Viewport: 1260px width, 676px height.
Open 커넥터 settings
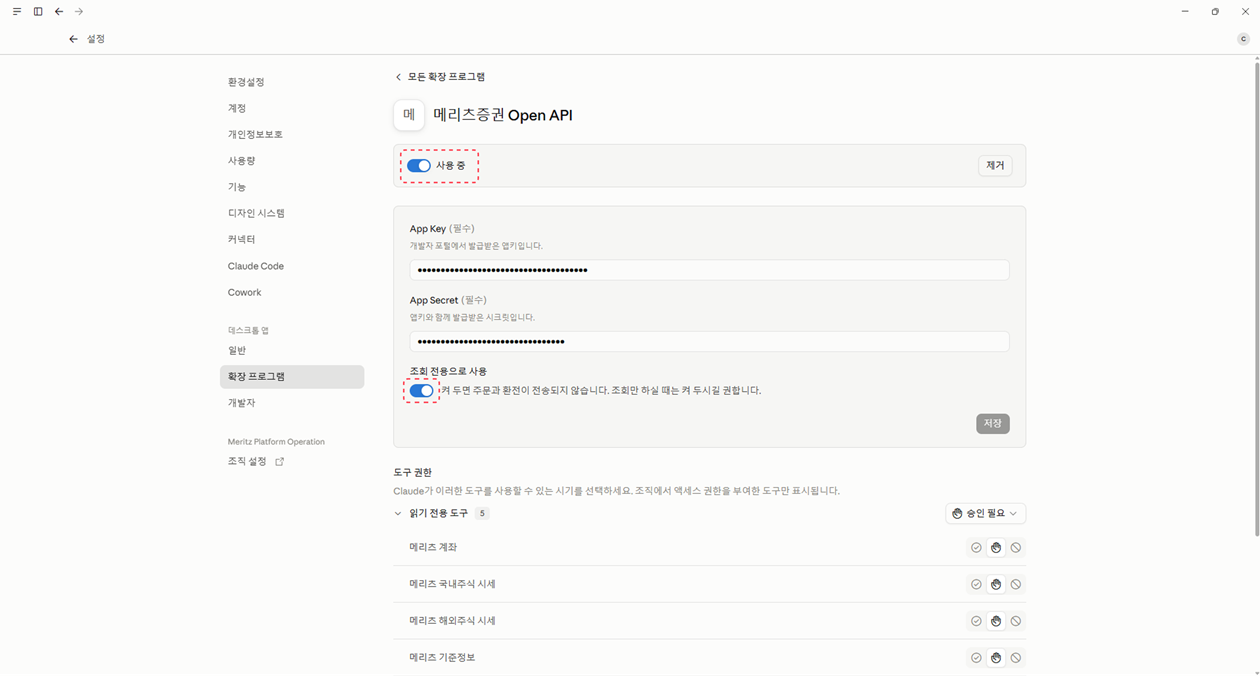(241, 240)
